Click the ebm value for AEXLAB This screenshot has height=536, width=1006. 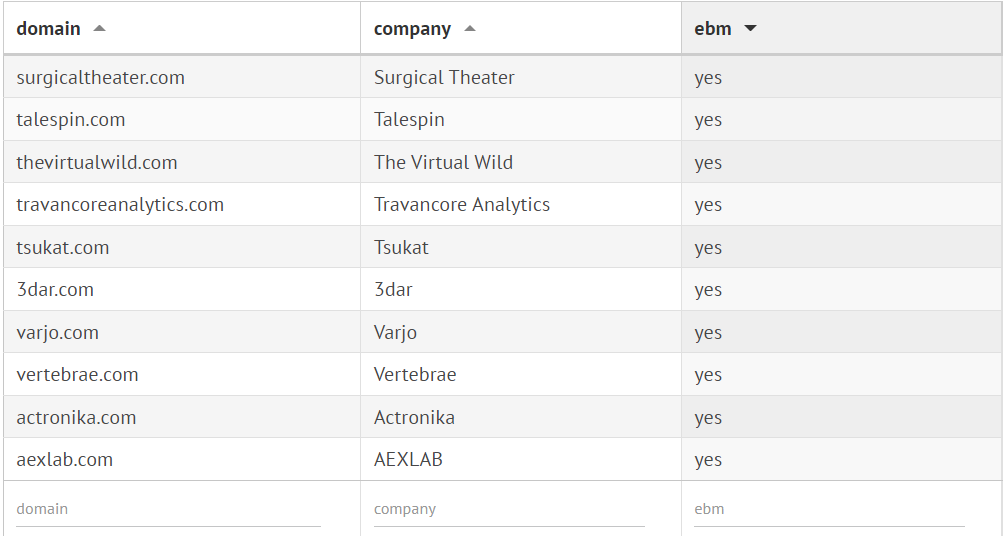708,460
